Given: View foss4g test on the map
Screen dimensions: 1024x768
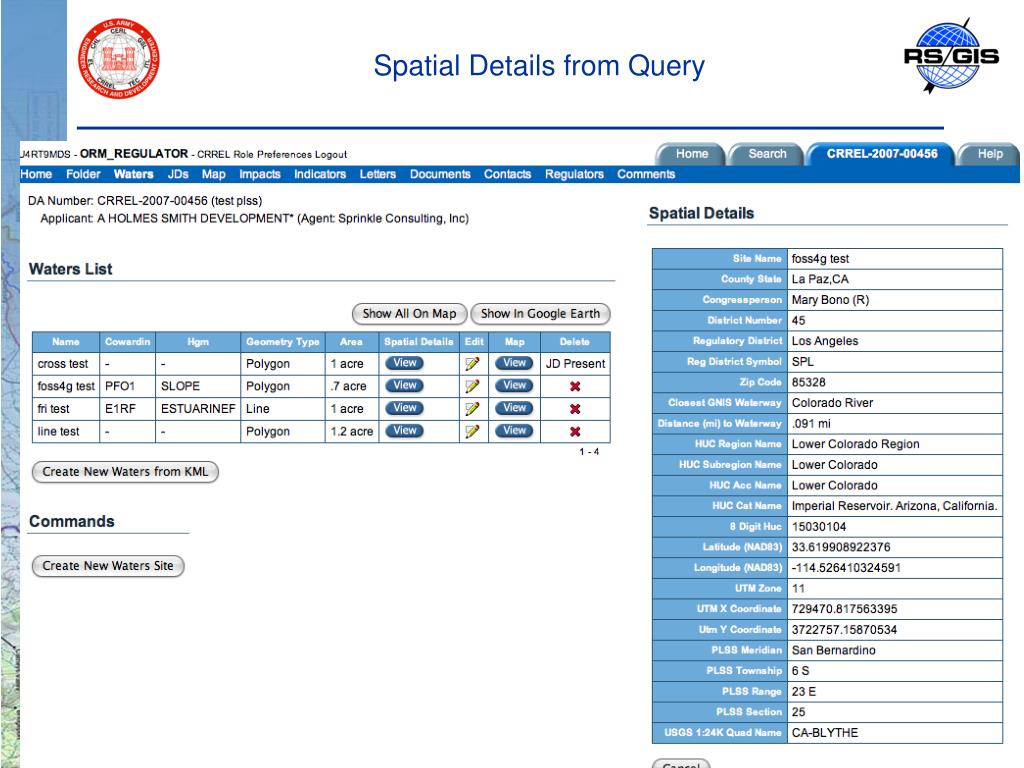Looking at the screenshot, I should click(x=514, y=386).
